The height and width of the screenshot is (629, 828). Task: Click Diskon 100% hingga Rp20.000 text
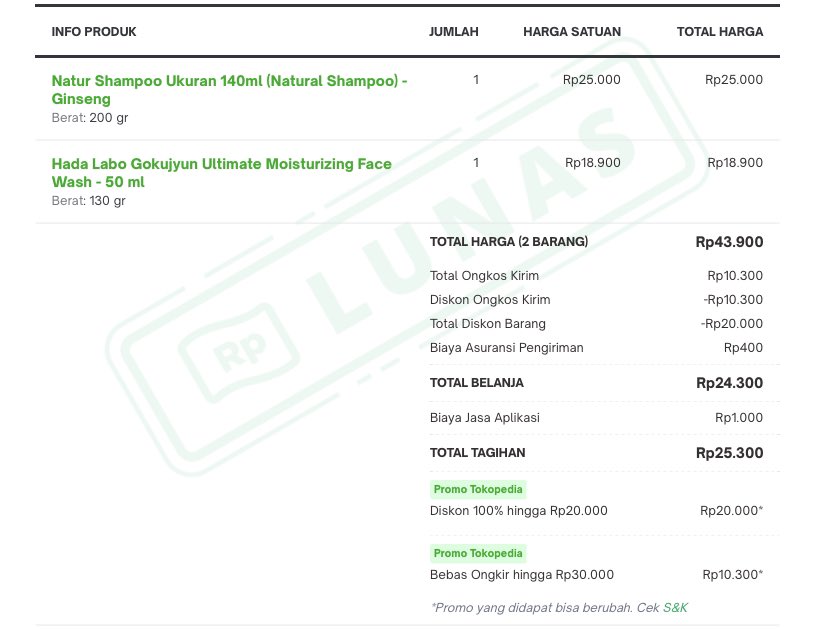click(x=519, y=511)
